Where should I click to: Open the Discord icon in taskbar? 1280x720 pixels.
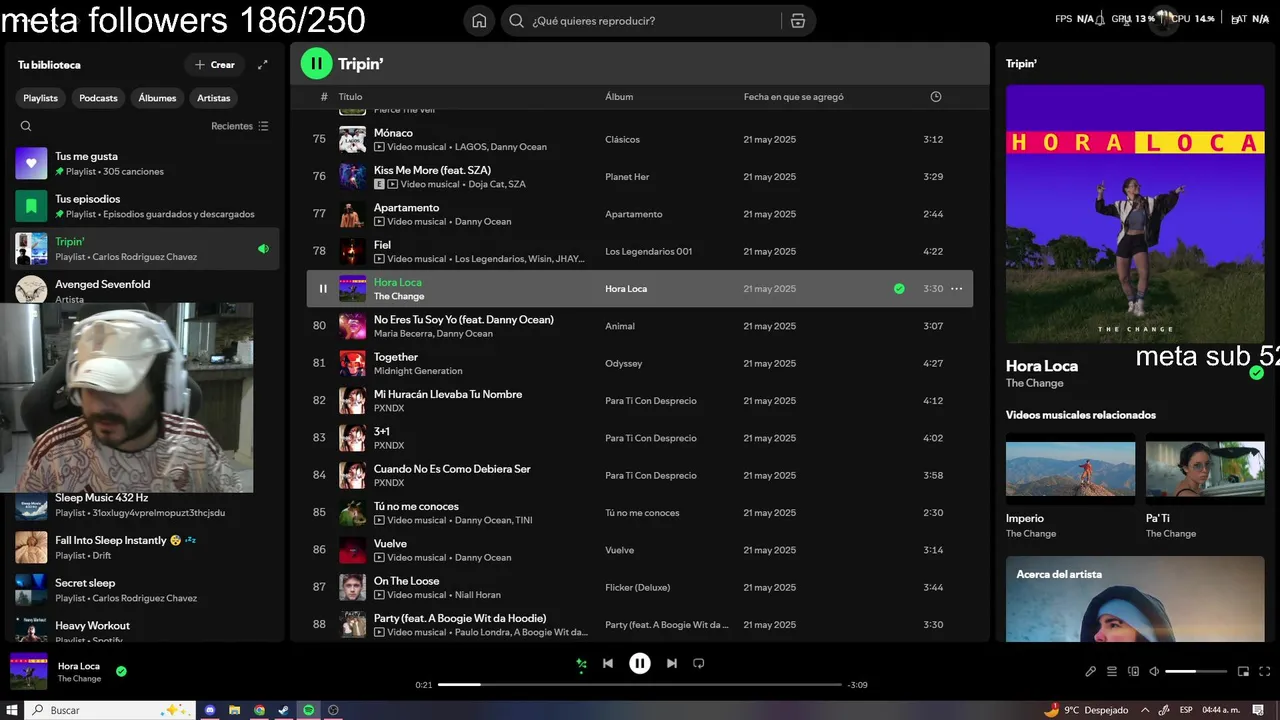(210, 710)
